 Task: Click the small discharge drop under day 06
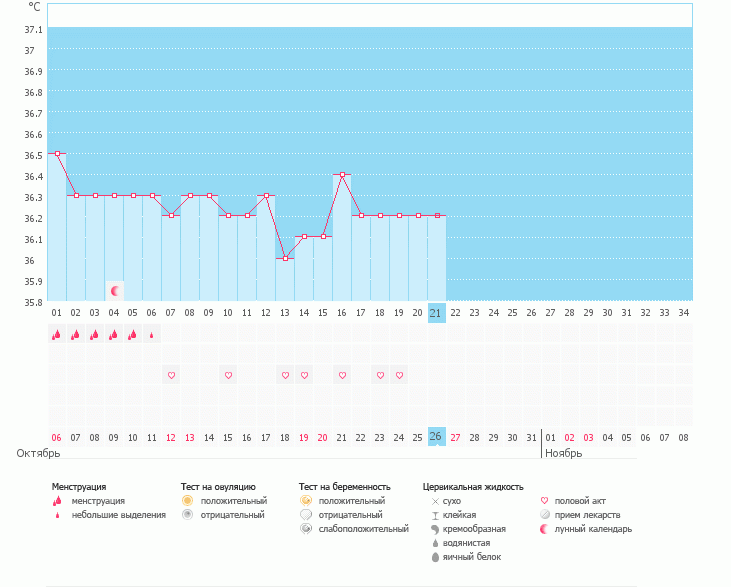point(152,336)
